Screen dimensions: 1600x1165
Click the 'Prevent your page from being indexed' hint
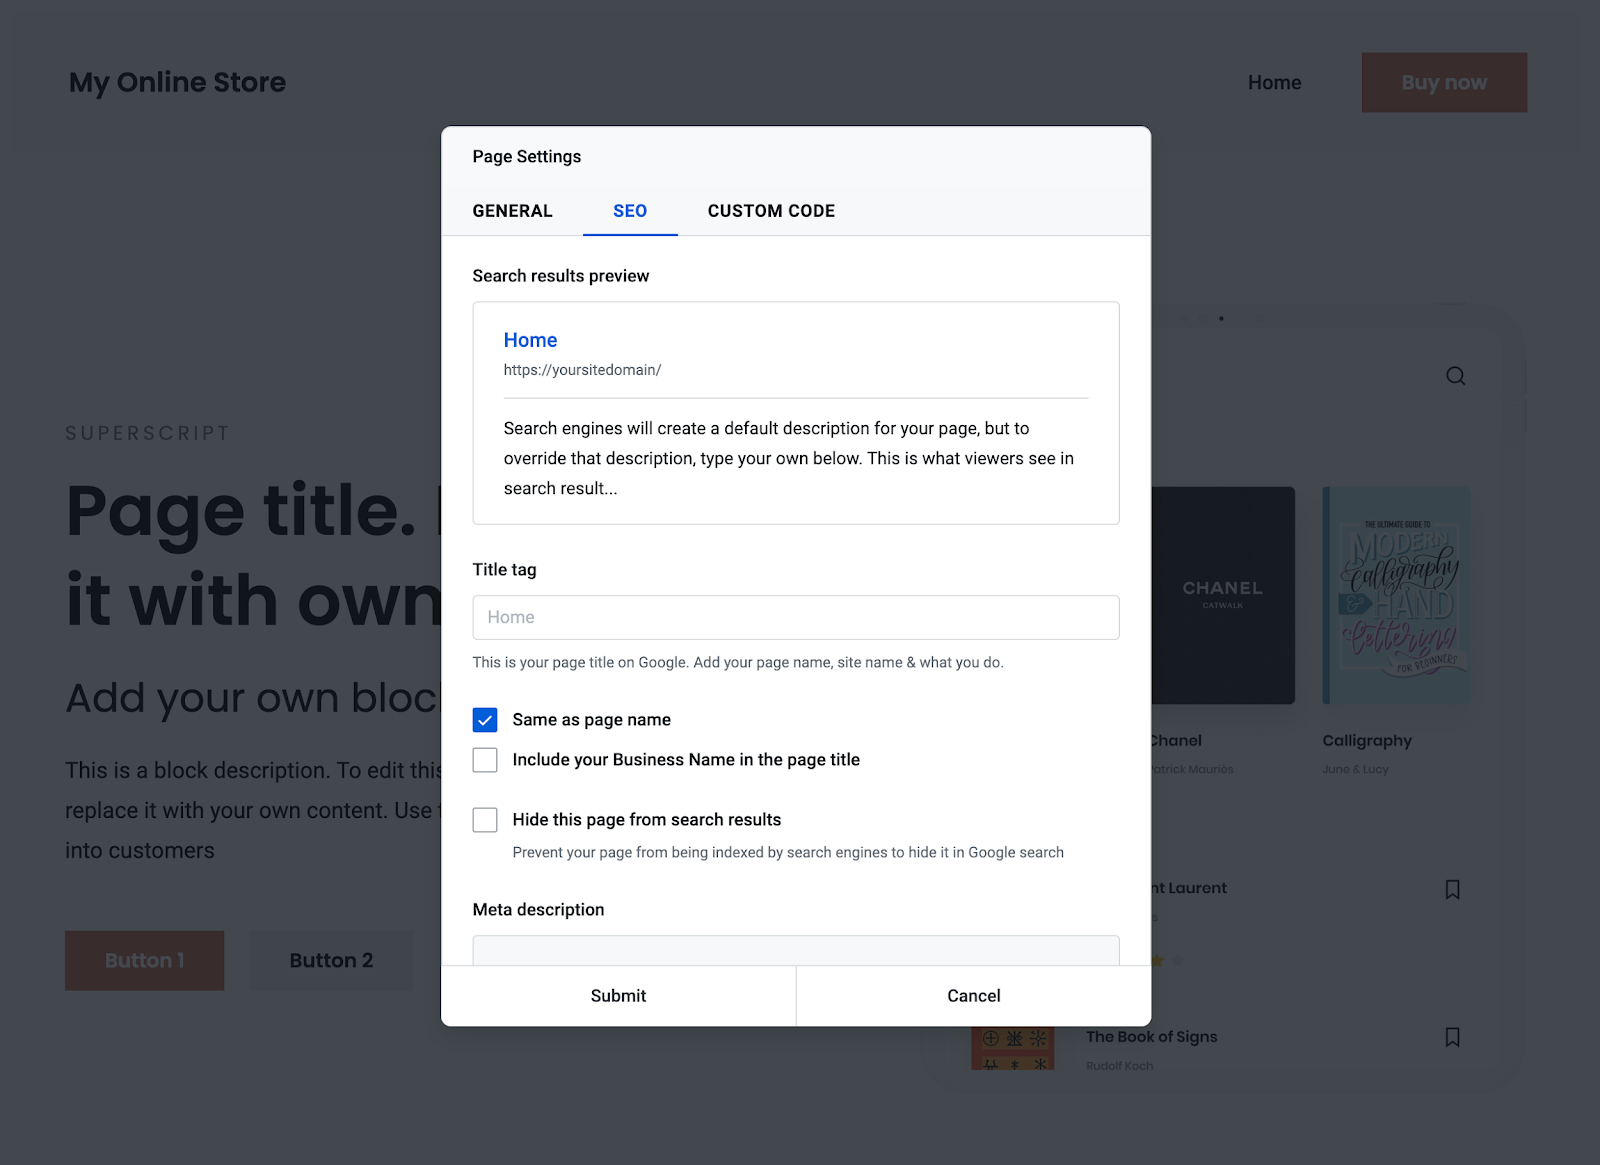[x=788, y=853]
